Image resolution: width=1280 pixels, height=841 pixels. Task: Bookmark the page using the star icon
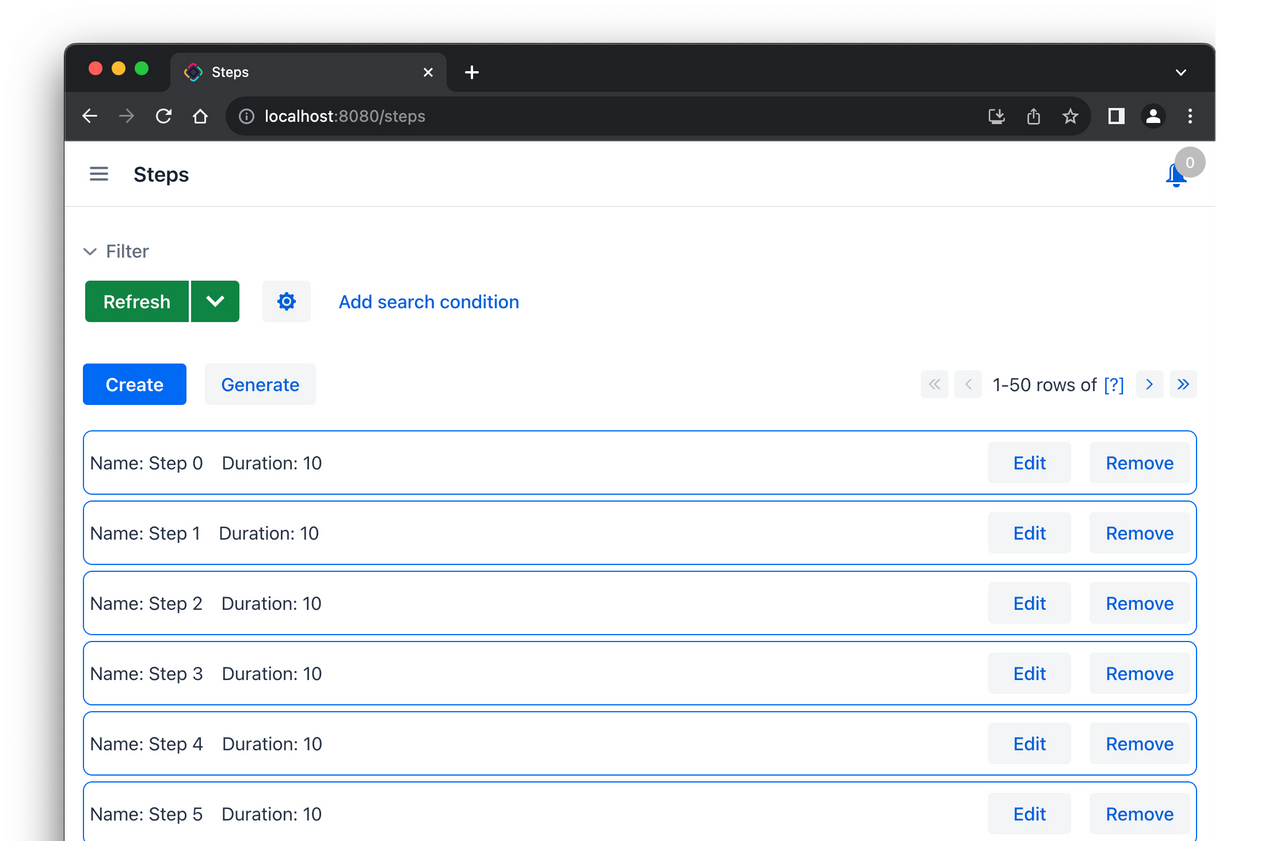pos(1070,116)
